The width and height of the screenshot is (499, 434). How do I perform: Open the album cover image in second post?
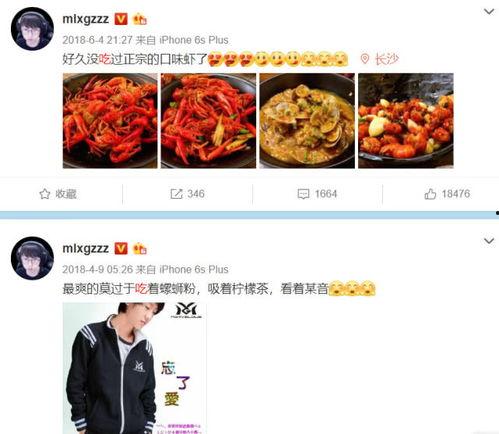[135, 368]
